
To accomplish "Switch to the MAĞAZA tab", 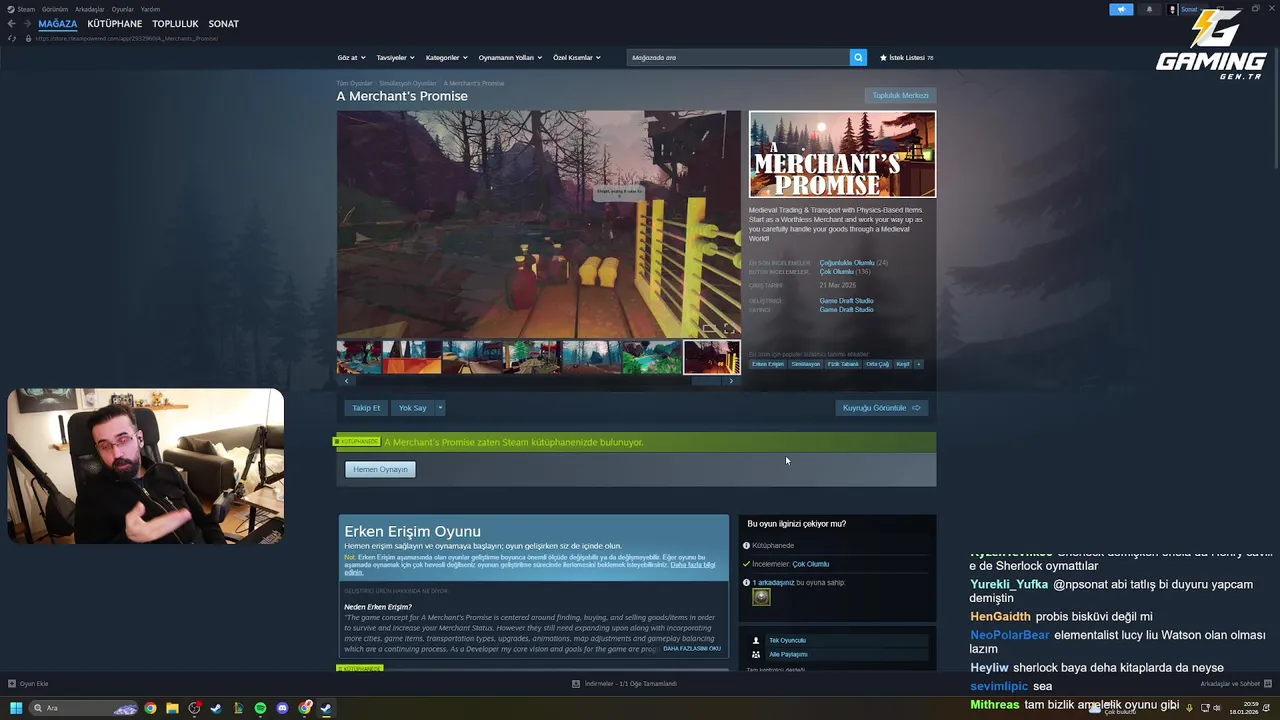I will click(x=58, y=24).
